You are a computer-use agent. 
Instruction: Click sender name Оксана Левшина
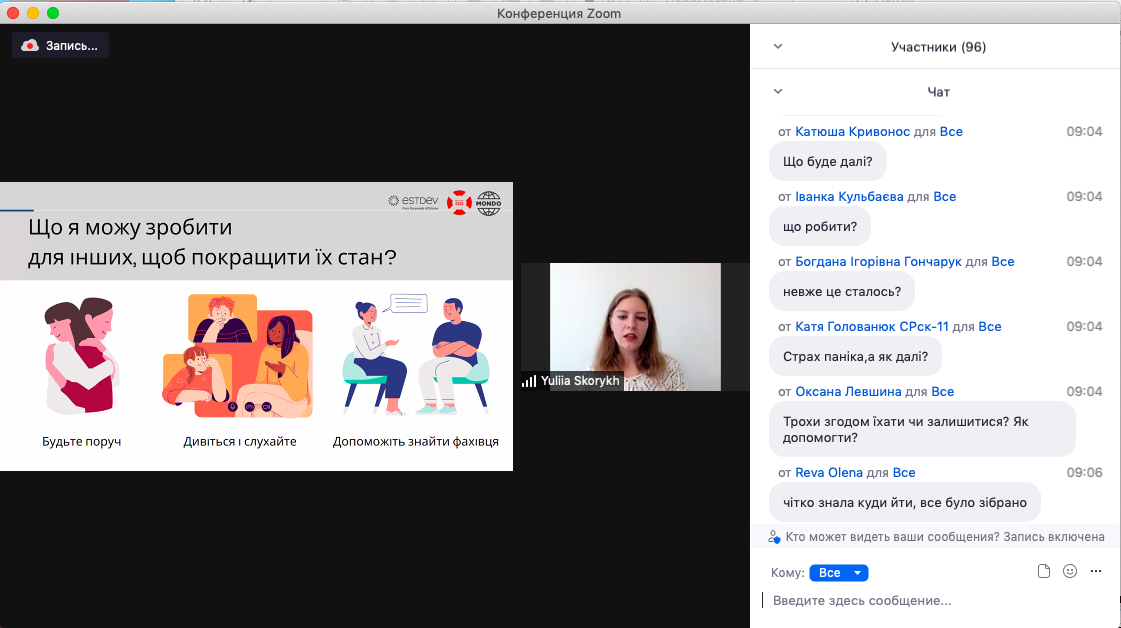point(848,391)
